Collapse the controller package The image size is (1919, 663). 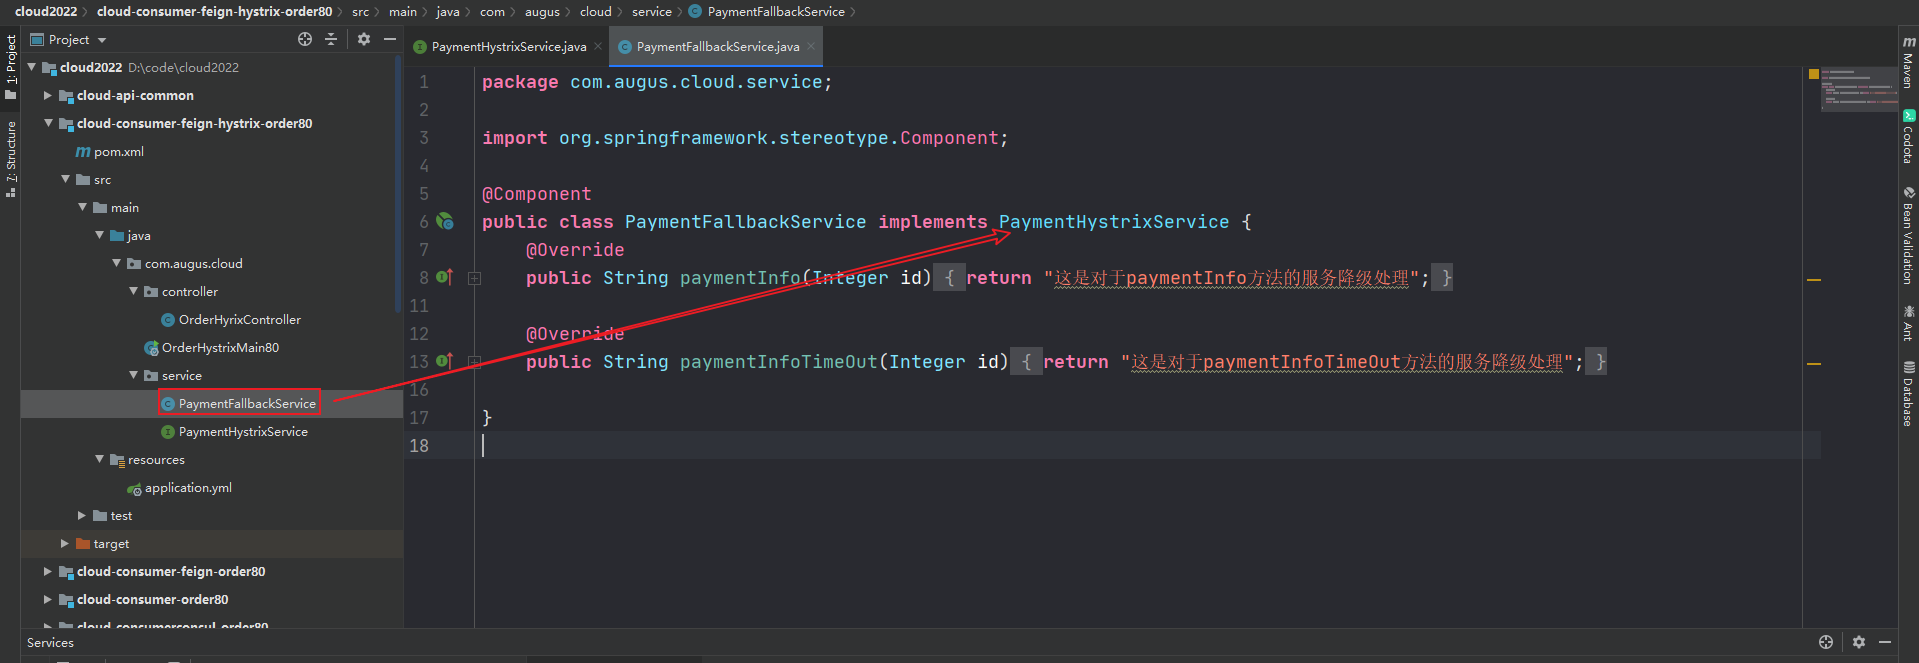pos(134,291)
